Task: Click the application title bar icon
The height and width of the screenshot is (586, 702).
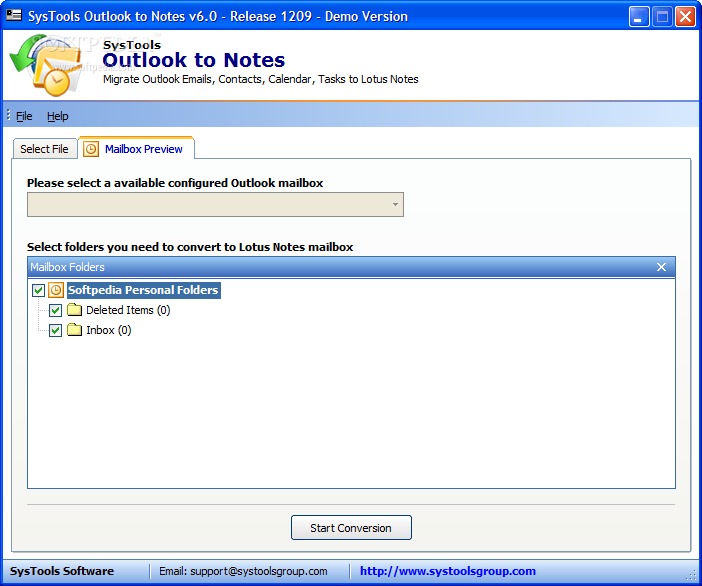Action: (14, 15)
